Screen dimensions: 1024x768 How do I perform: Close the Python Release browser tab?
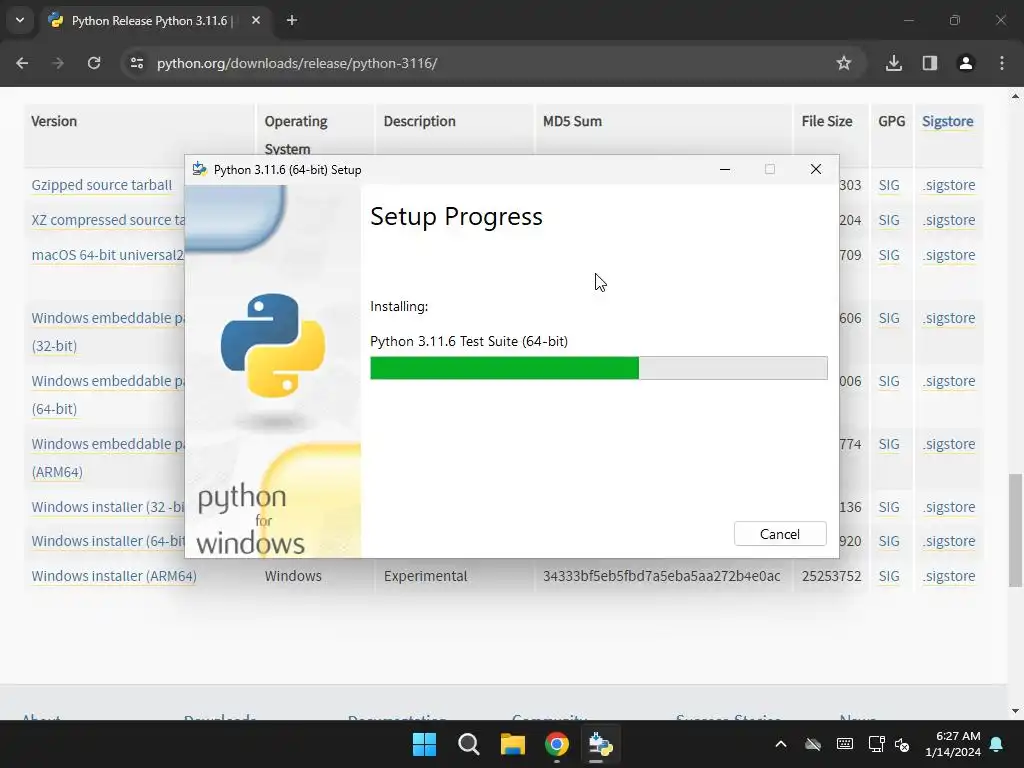coord(255,20)
